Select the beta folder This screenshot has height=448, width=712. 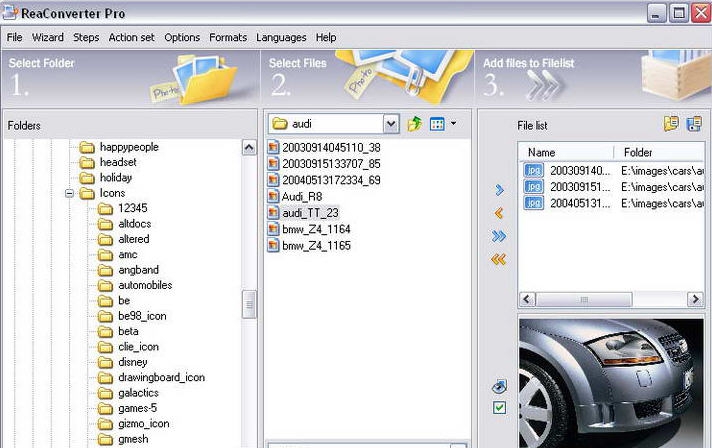tap(128, 331)
